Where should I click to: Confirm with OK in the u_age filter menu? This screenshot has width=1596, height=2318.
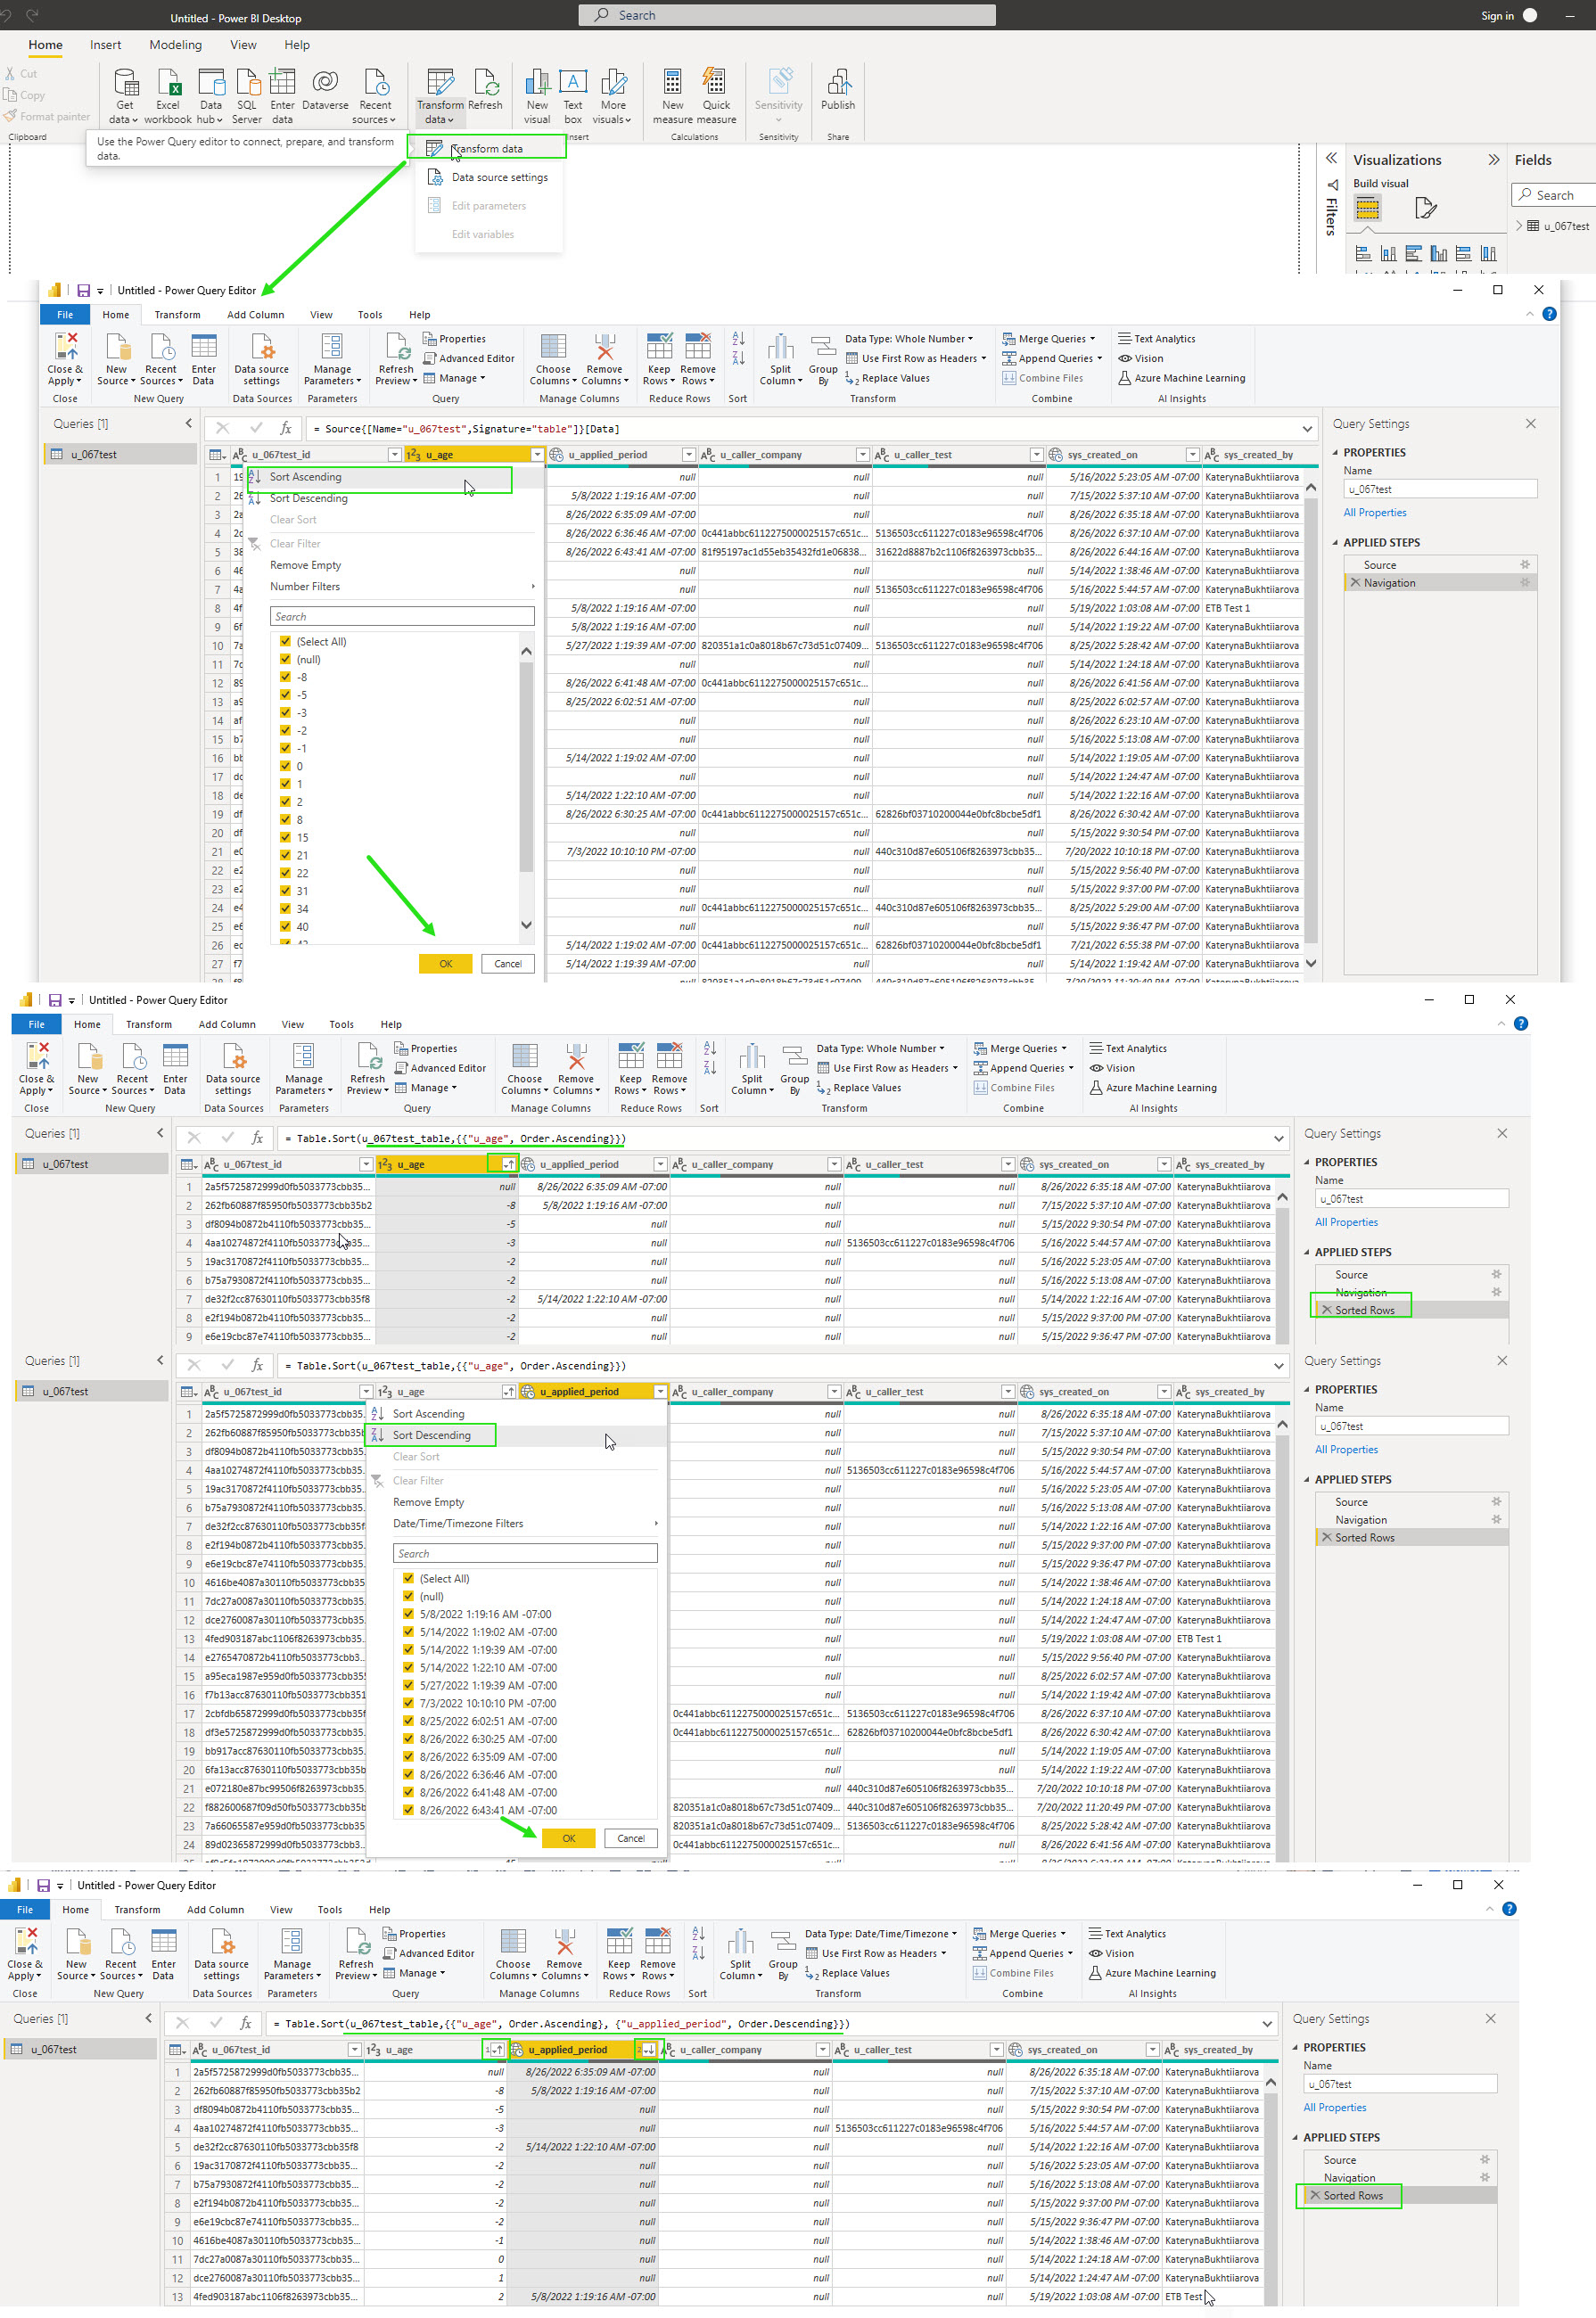tap(446, 963)
